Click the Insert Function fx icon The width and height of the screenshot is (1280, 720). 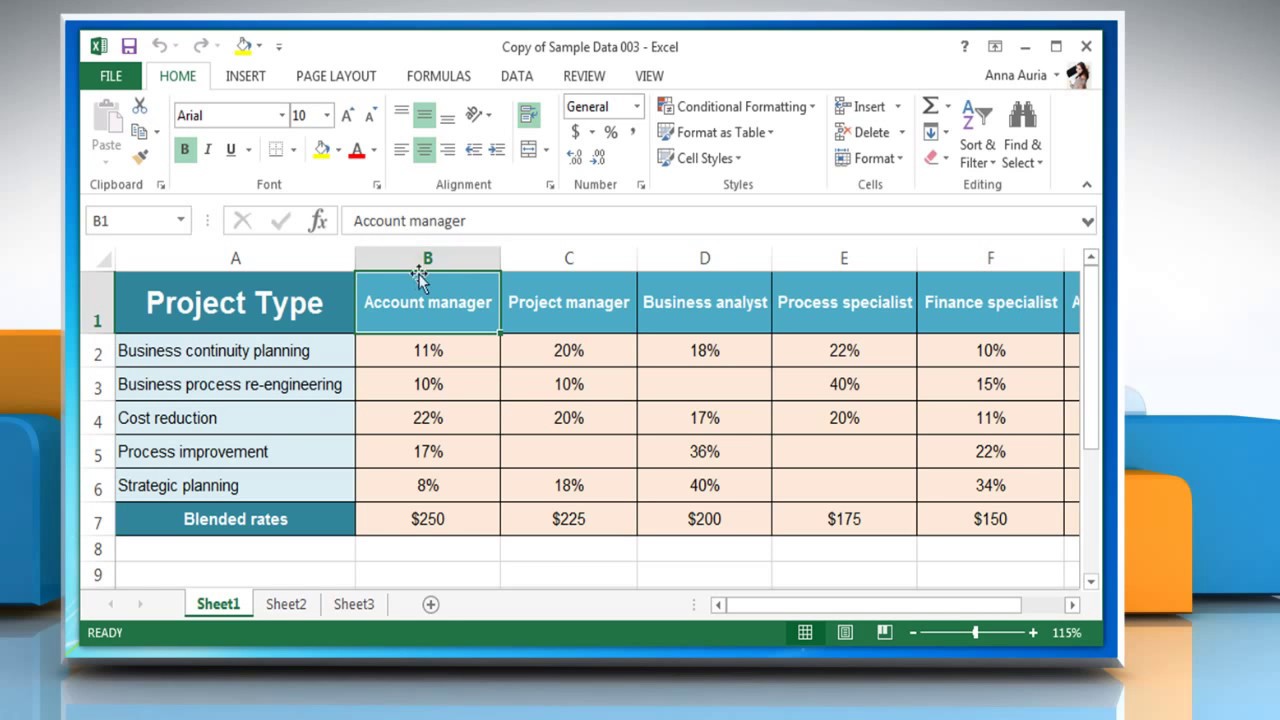318,221
